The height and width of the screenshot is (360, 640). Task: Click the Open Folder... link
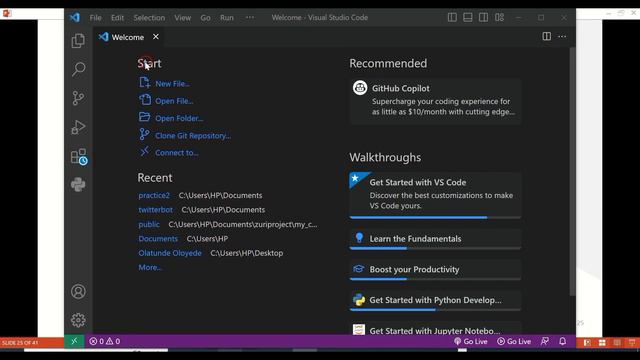(x=179, y=118)
